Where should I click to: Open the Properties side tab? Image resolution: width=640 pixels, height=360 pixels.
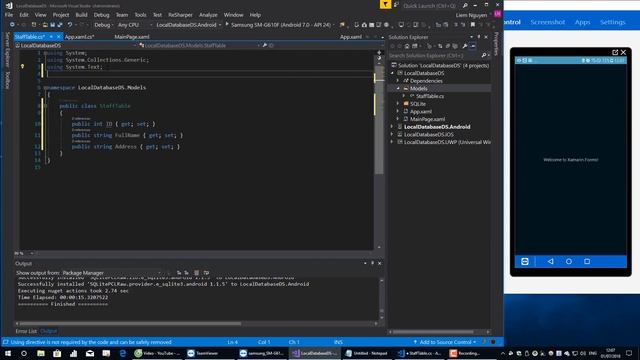coord(497,44)
